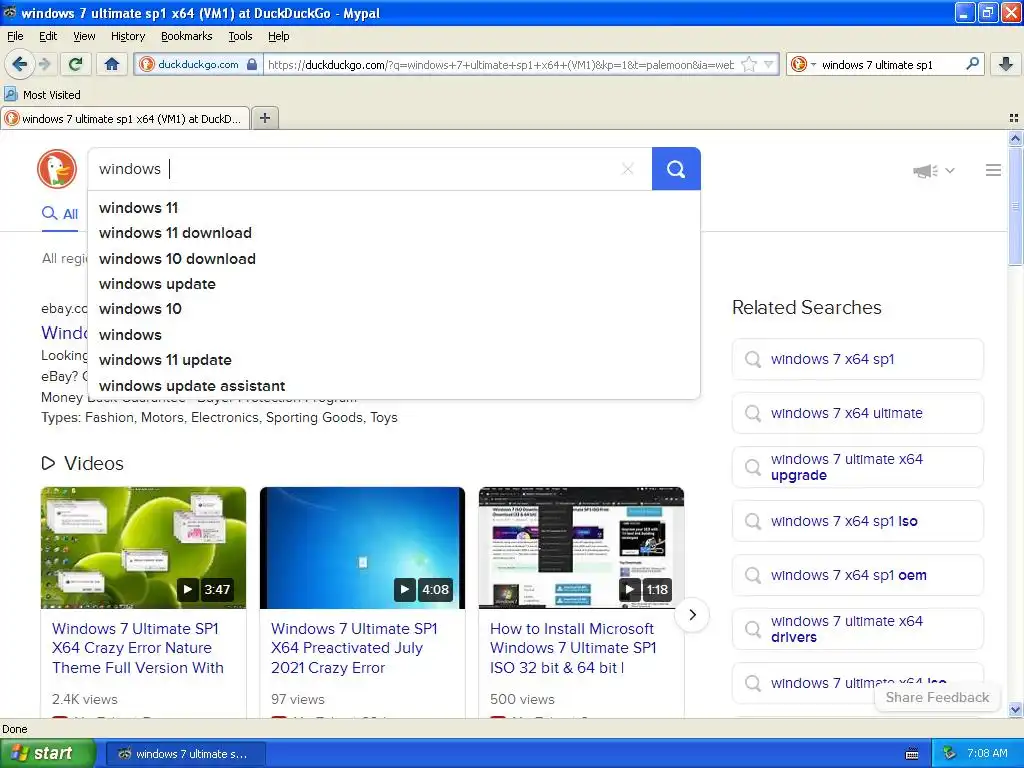This screenshot has height=768, width=1024.
Task: Open the View menu
Action: [x=84, y=36]
